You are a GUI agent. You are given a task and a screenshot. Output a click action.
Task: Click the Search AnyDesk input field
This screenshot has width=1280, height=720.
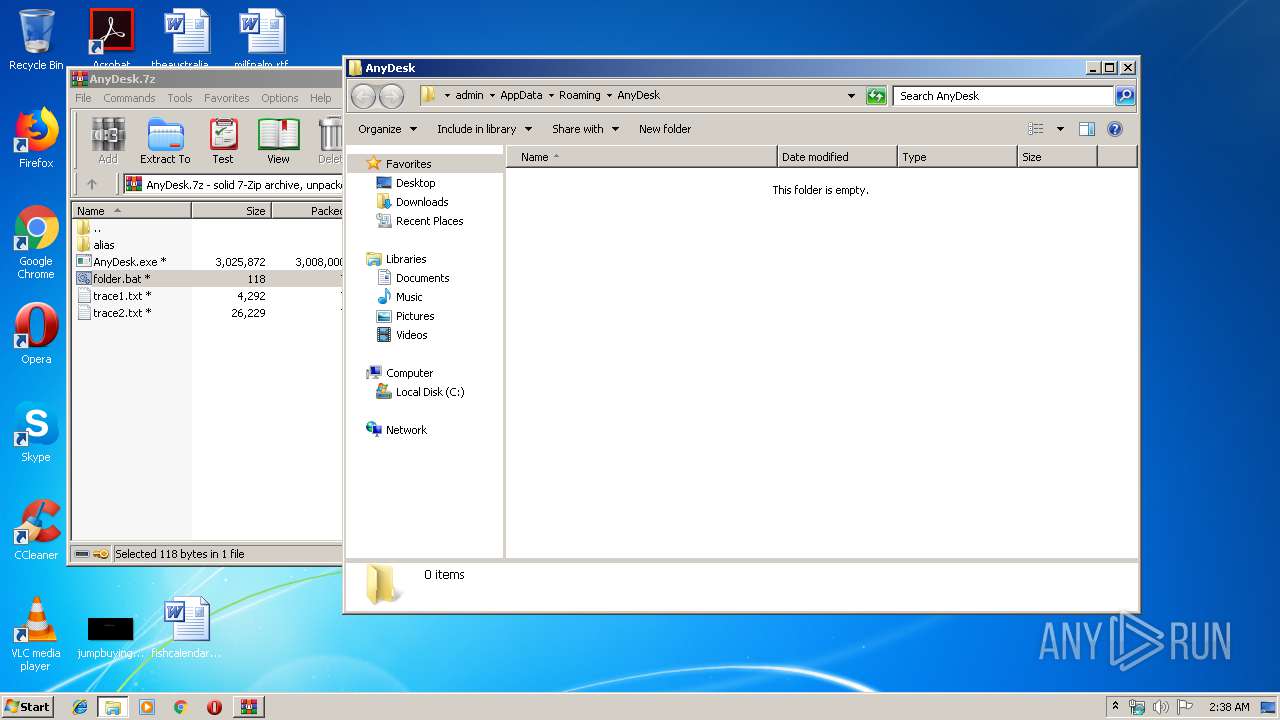point(1003,96)
